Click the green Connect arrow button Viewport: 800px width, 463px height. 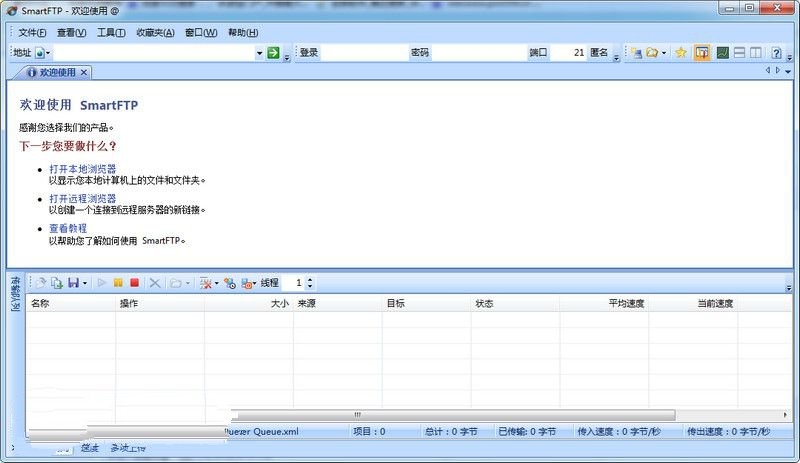(273, 53)
